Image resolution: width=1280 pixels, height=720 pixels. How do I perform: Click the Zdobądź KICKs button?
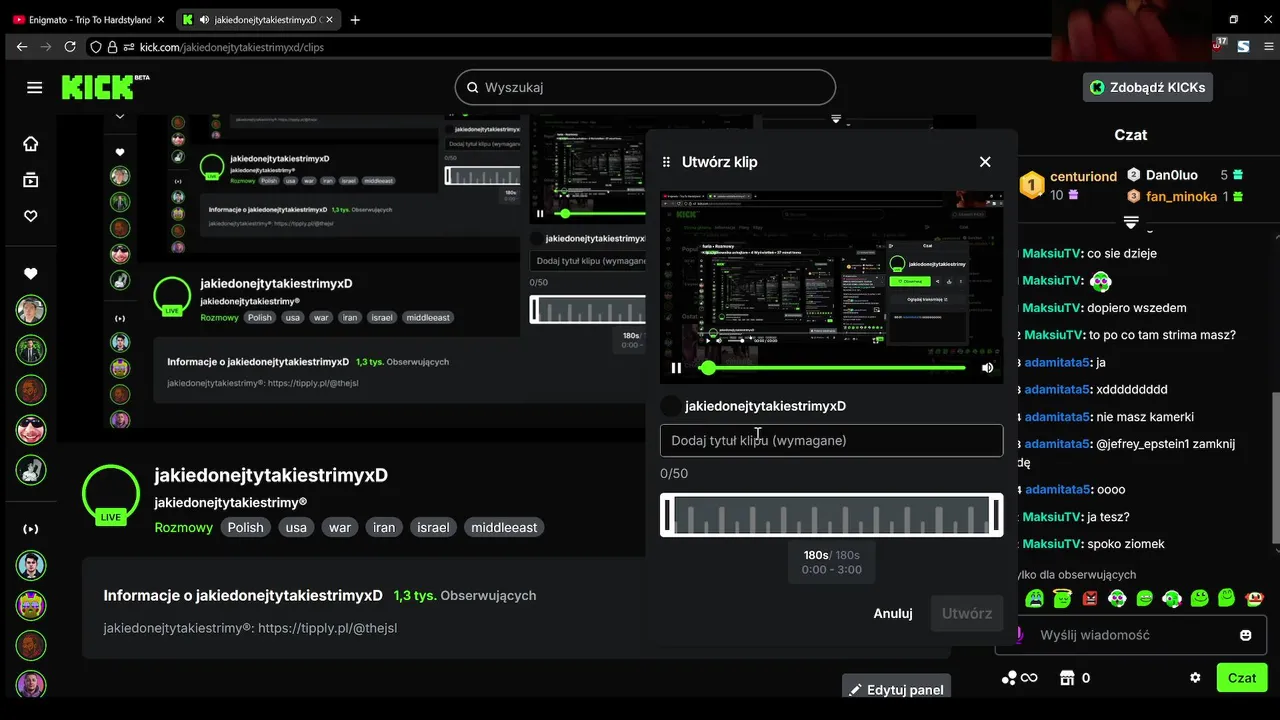pyautogui.click(x=1148, y=87)
